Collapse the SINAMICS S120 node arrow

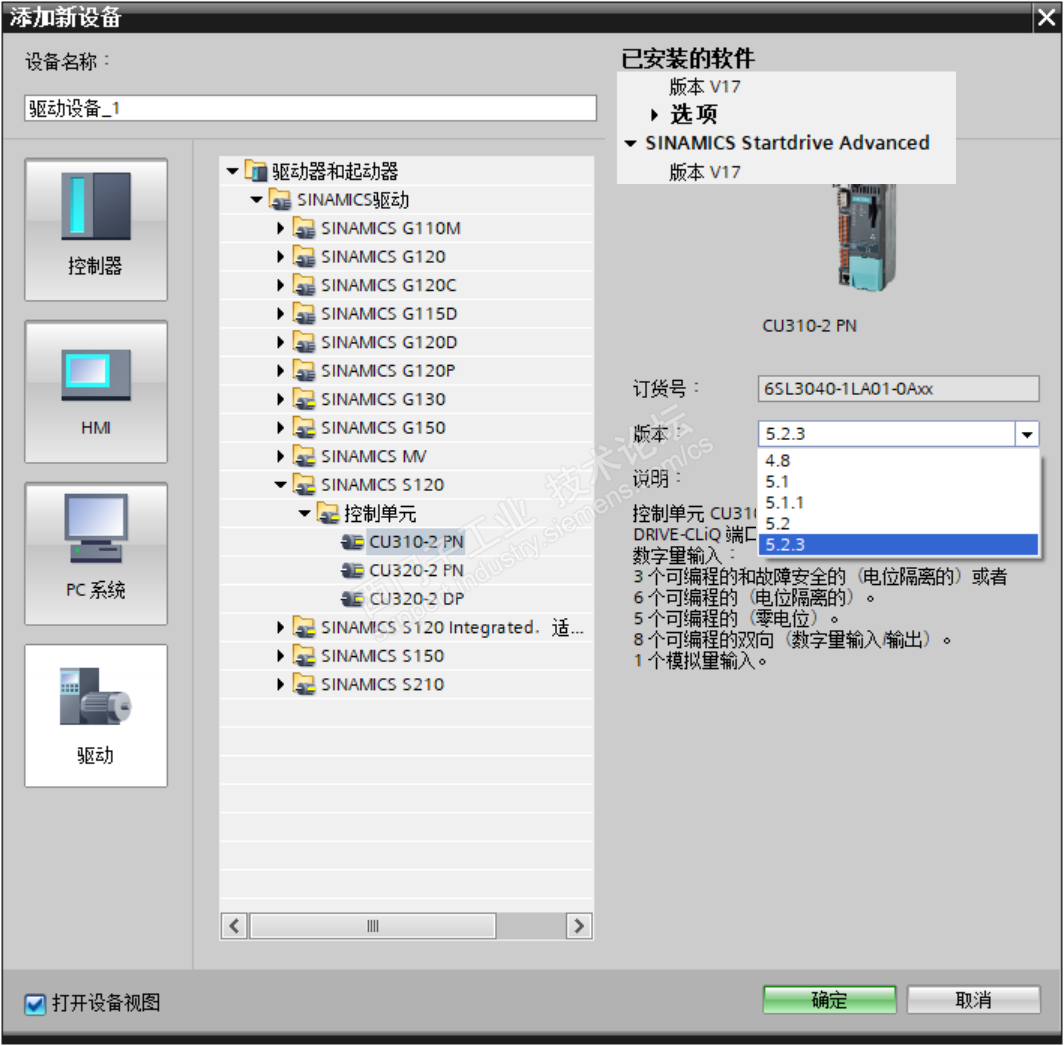(280, 485)
